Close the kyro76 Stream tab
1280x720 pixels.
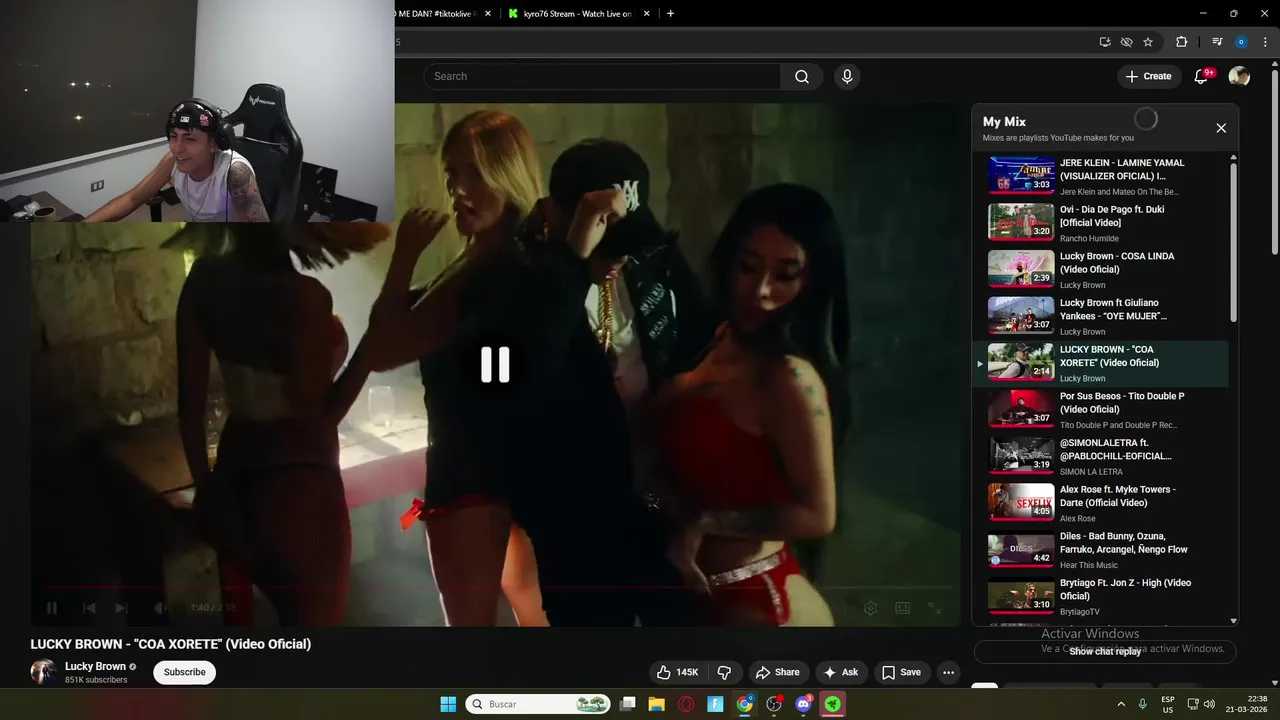click(647, 14)
